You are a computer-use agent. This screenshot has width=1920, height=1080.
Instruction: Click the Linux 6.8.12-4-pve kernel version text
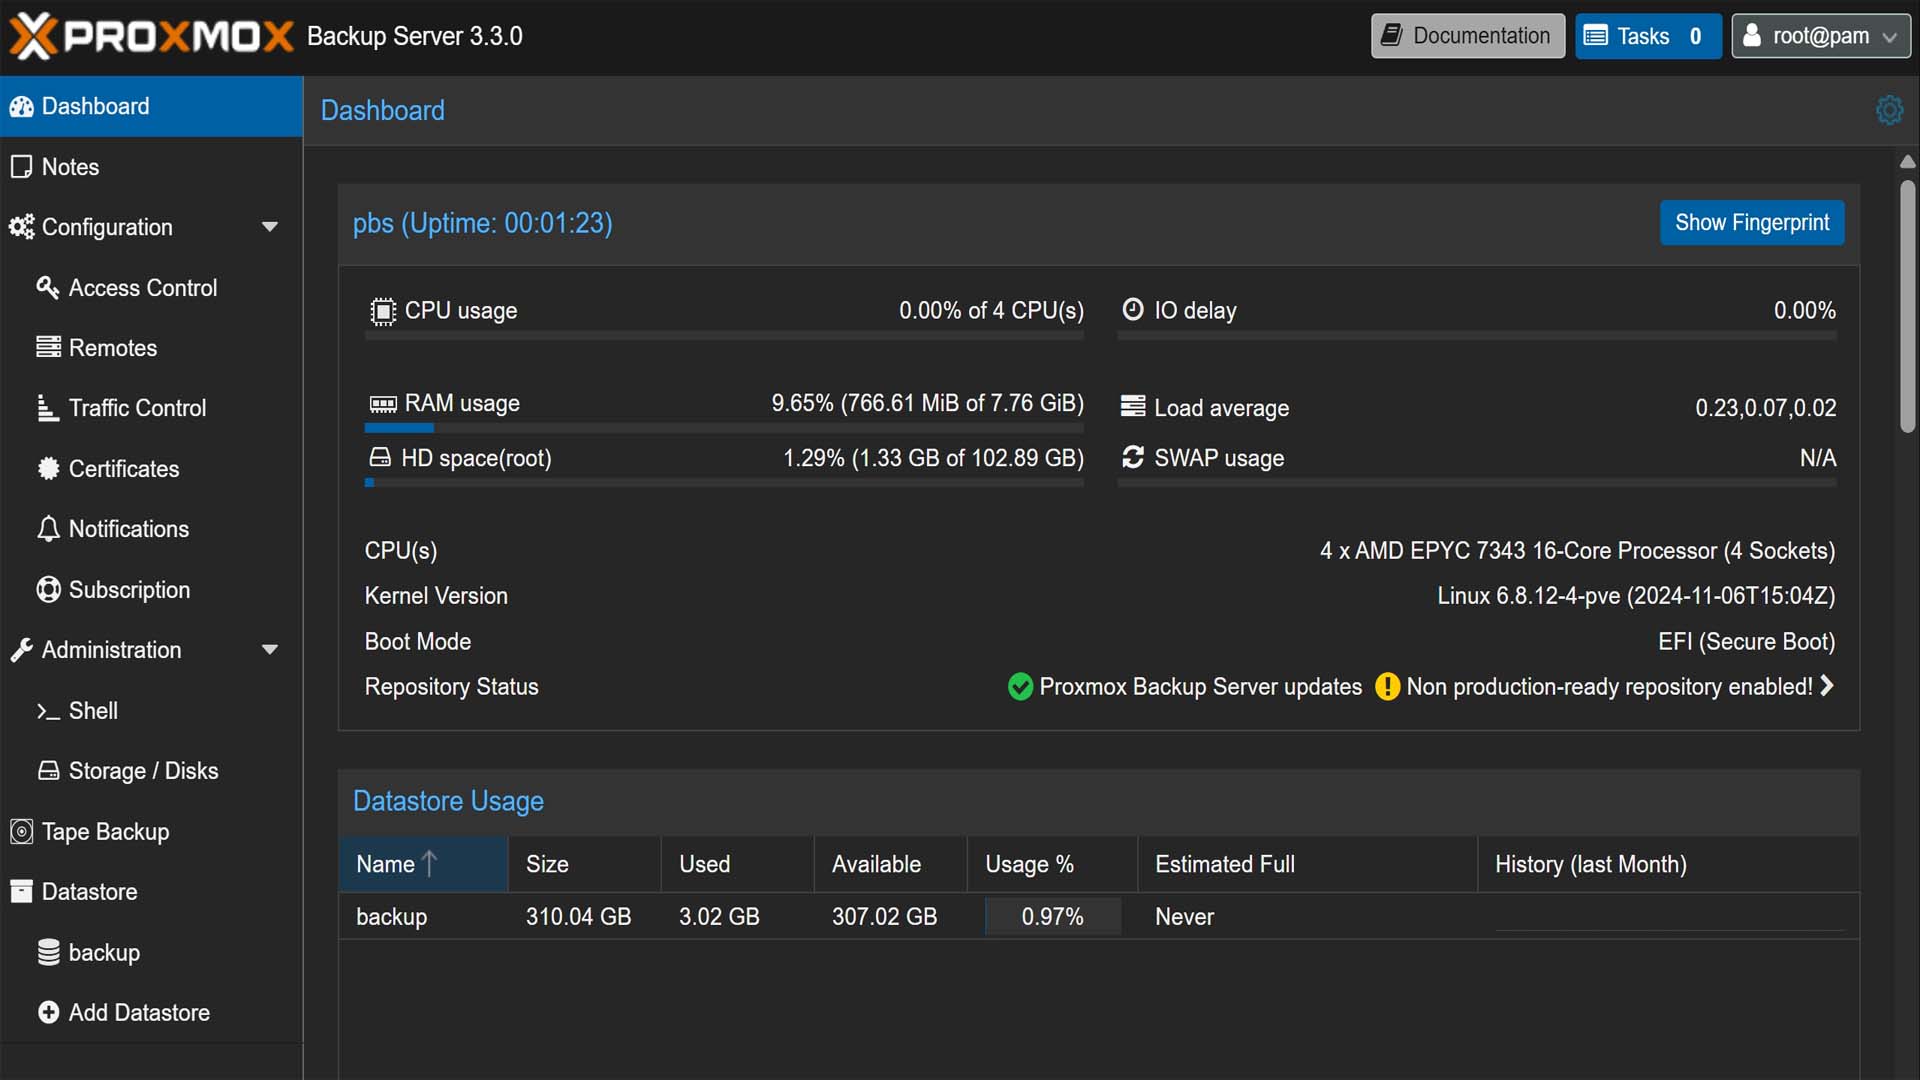click(x=1636, y=596)
